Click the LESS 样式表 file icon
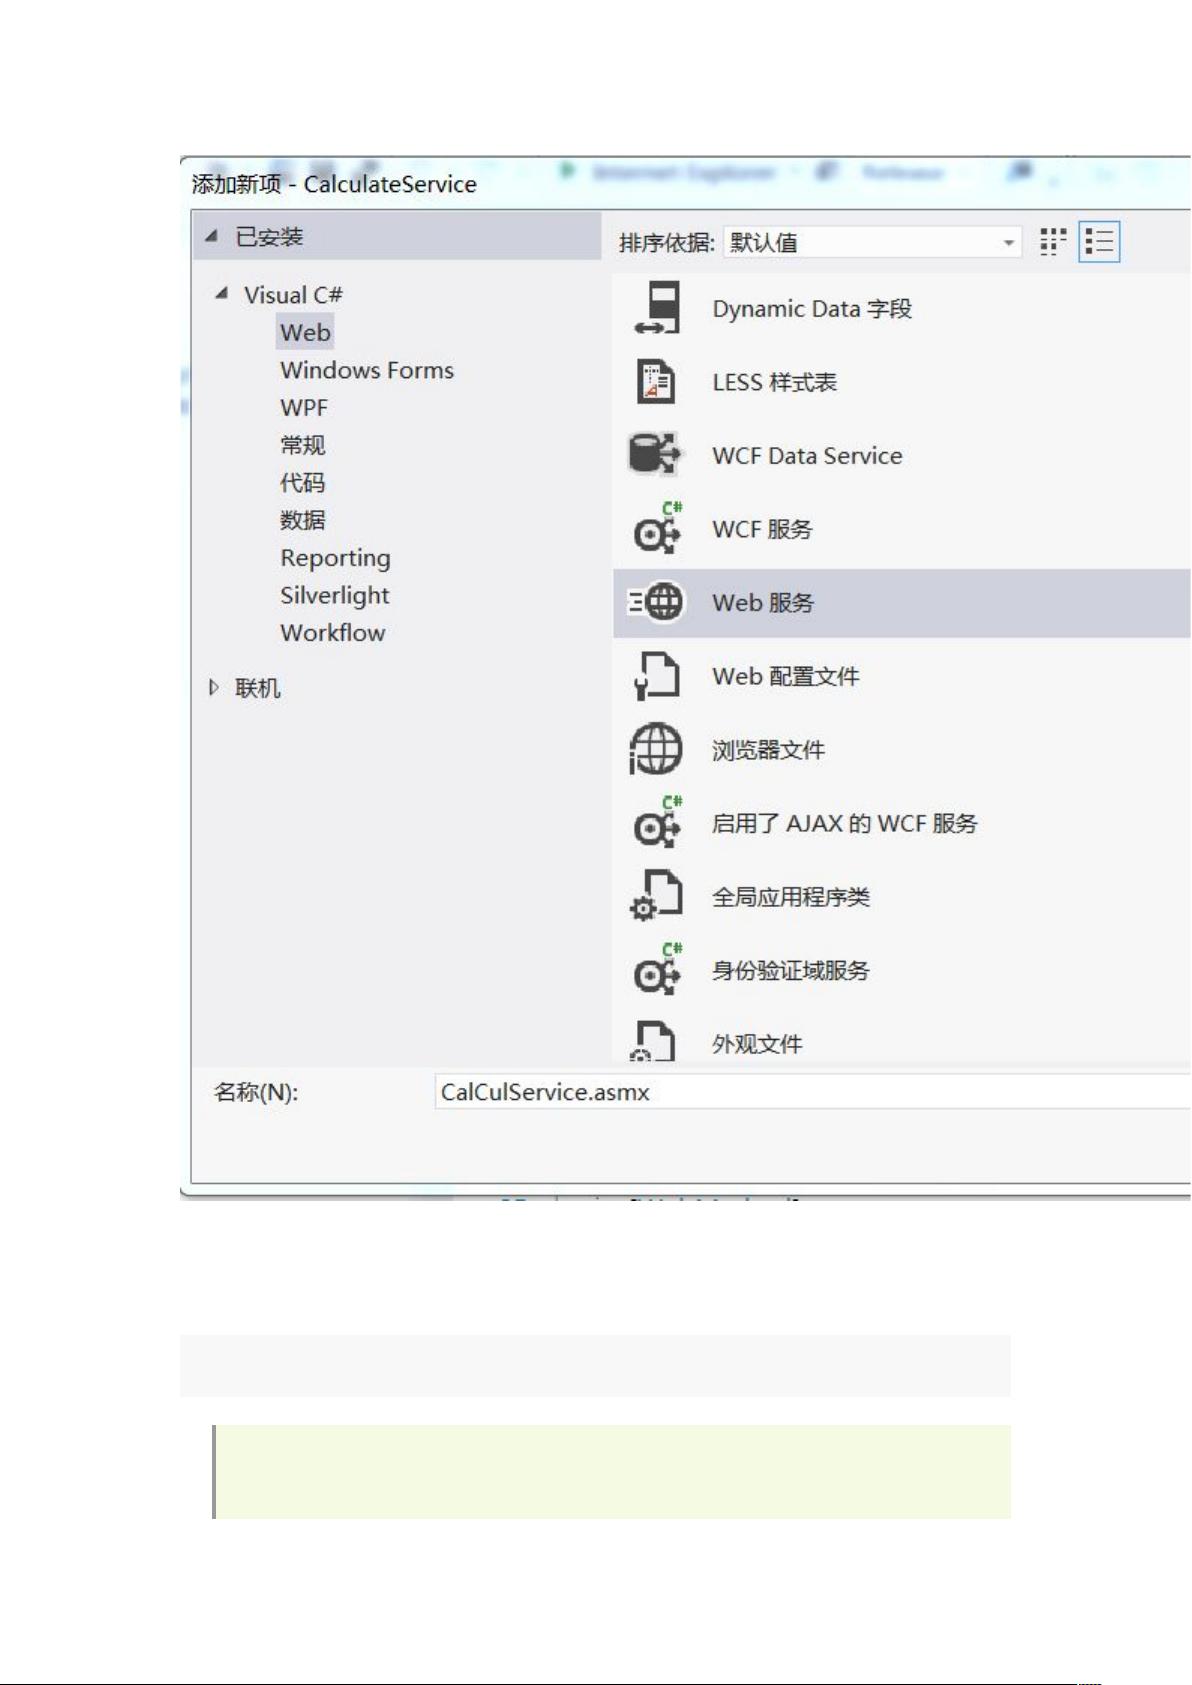1192x1685 pixels. pos(656,382)
